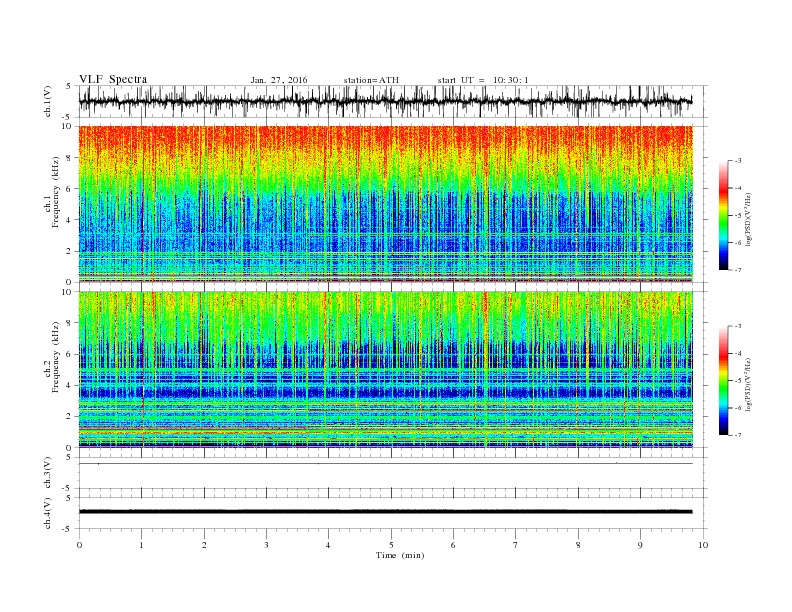This screenshot has width=792, height=612.
Task: Click the ch.1 spectrogram color scale bar
Action: point(723,215)
